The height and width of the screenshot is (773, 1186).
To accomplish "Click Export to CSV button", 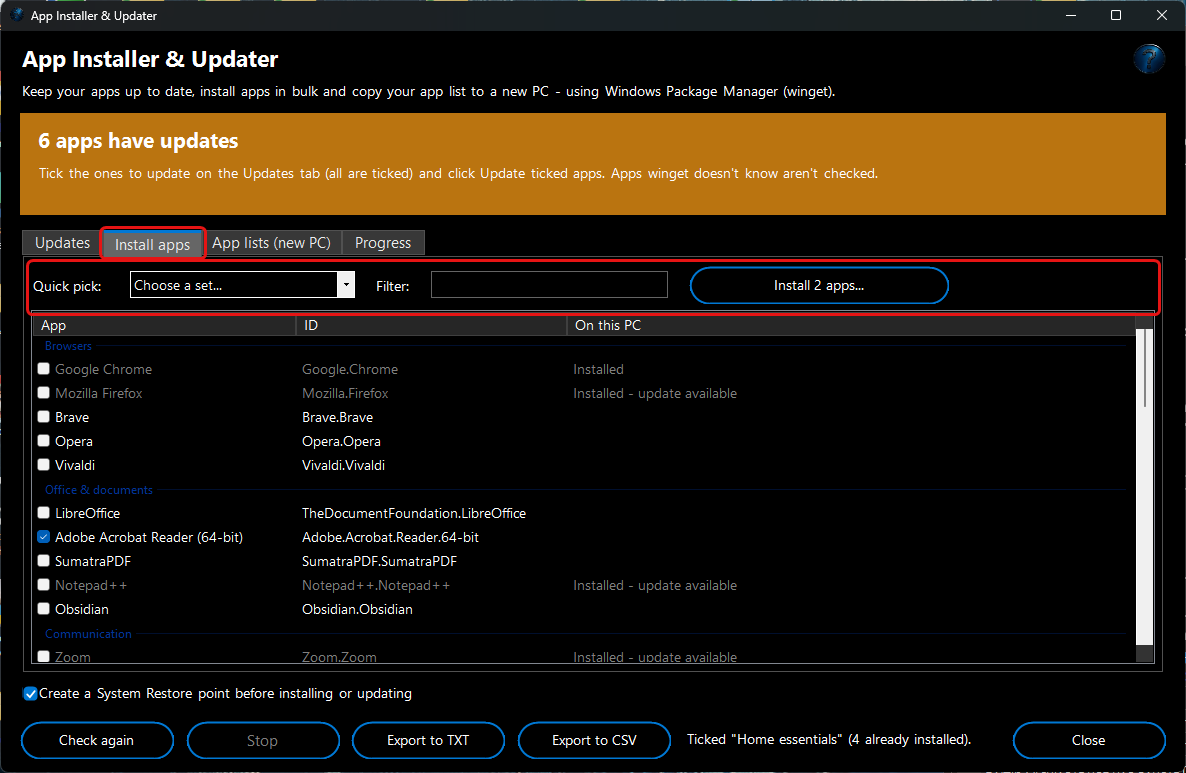I will 594,740.
